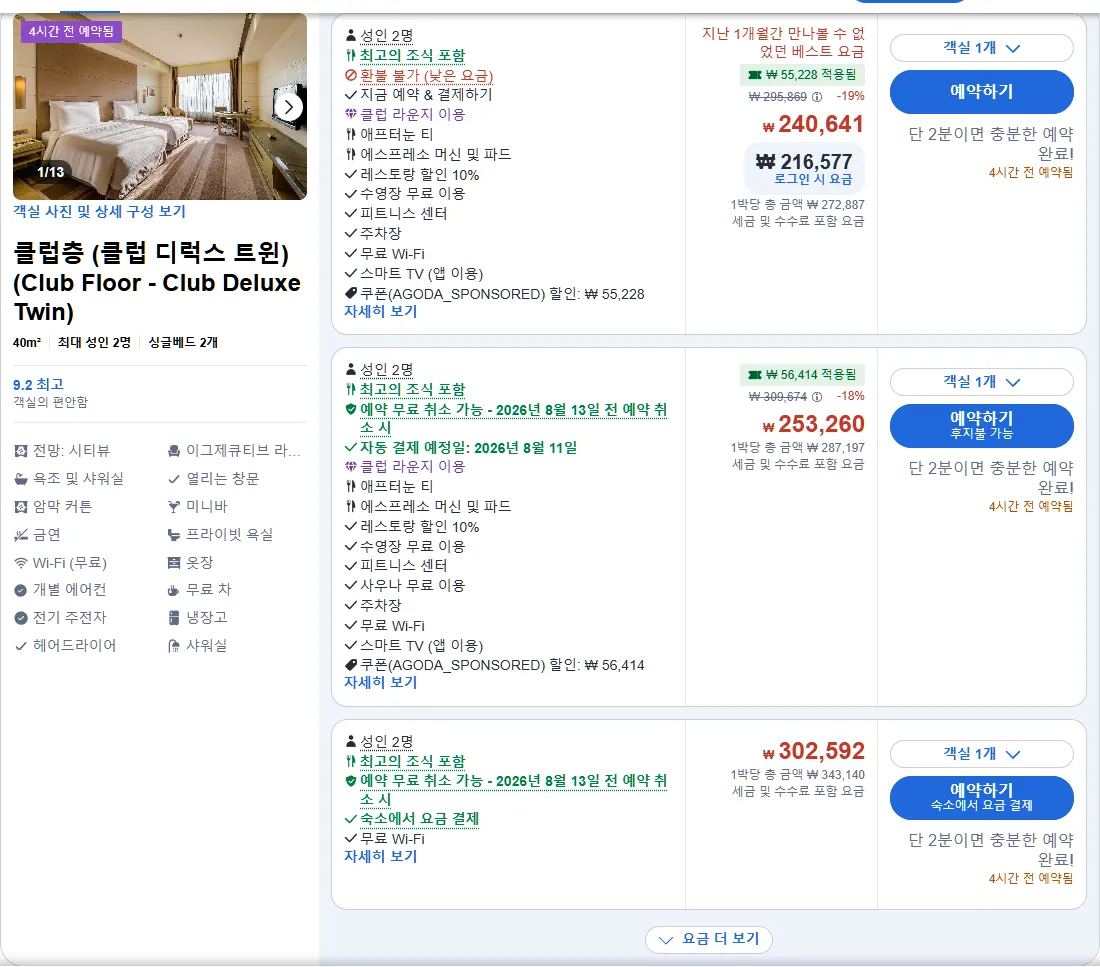Click the 개별 에어컨 air conditioning icon
The width and height of the screenshot is (1100, 967).
(x=21, y=590)
